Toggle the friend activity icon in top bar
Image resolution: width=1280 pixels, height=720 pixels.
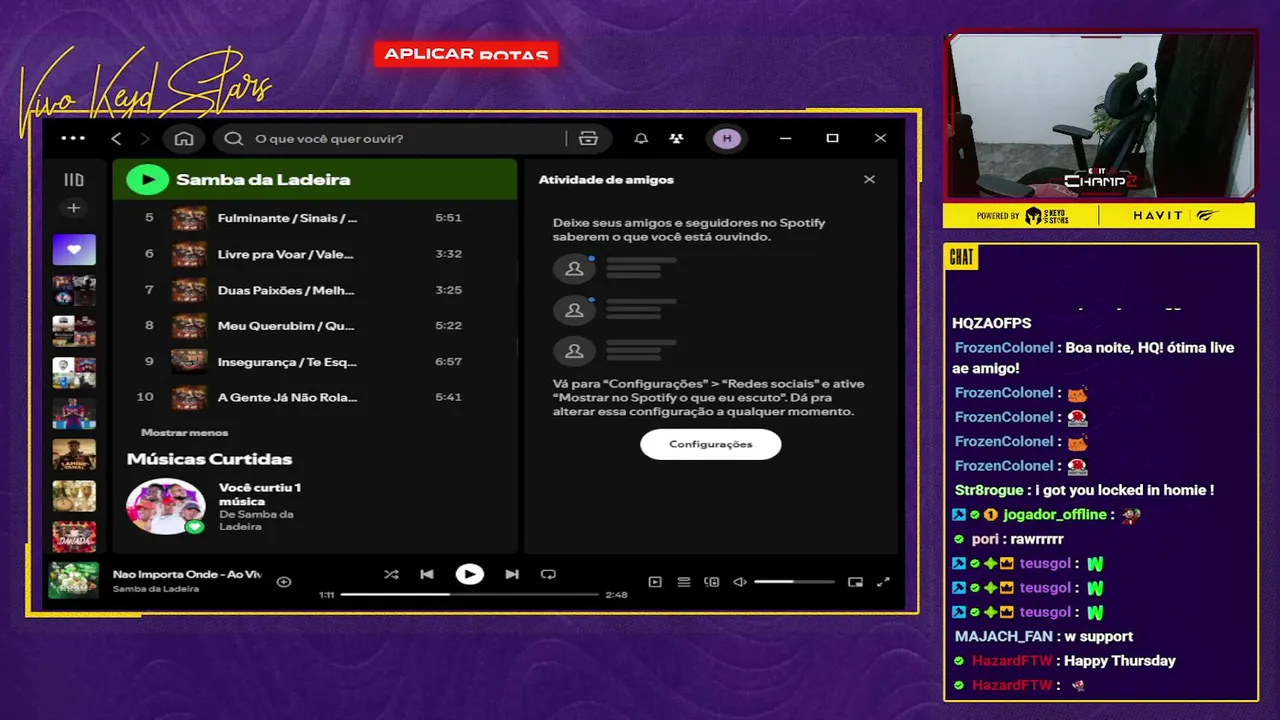tap(677, 138)
